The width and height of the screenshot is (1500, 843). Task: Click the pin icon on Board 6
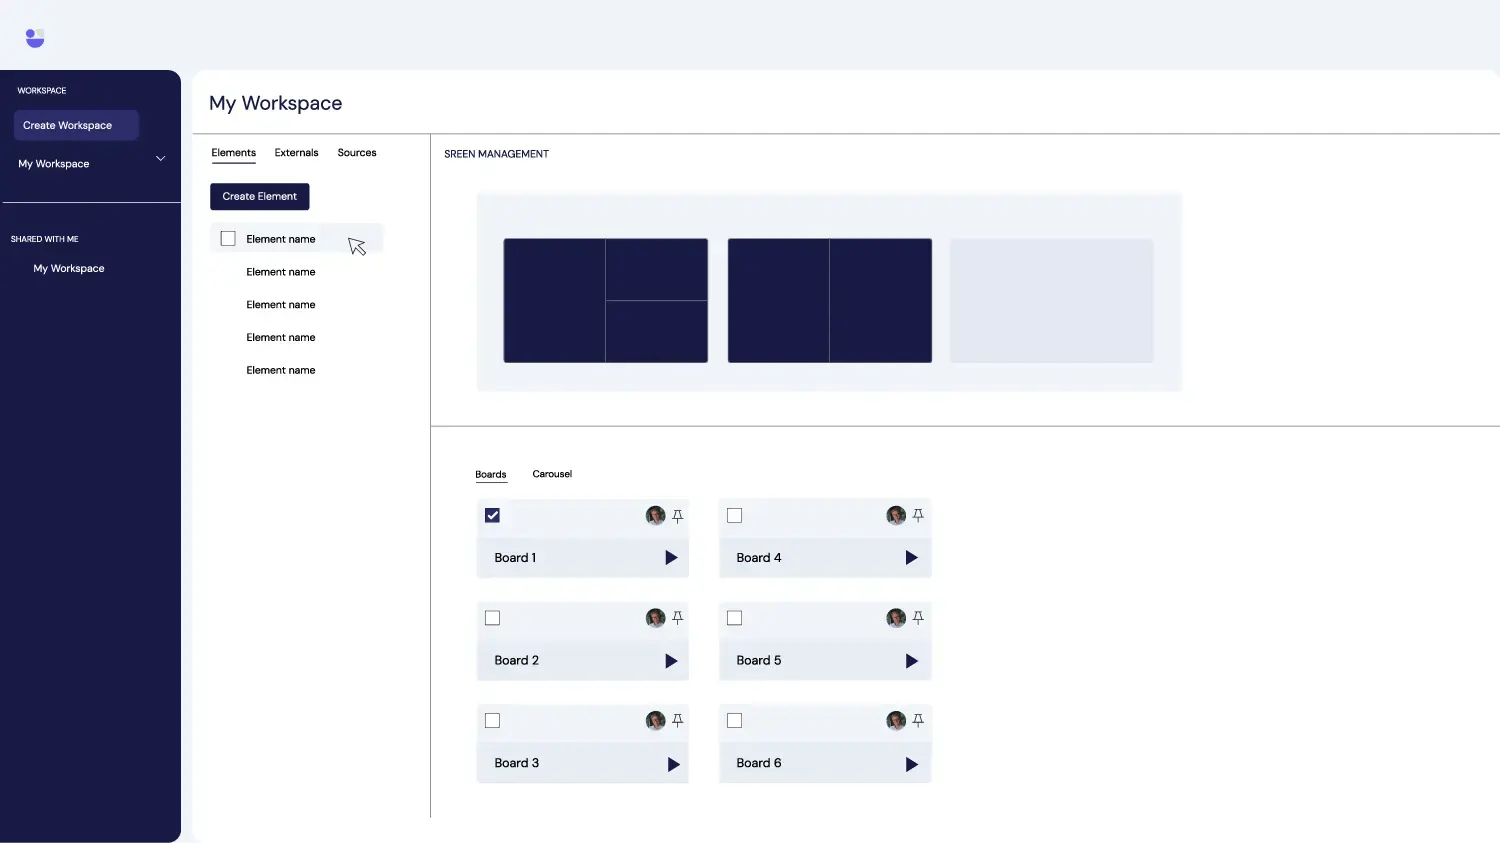tap(919, 720)
